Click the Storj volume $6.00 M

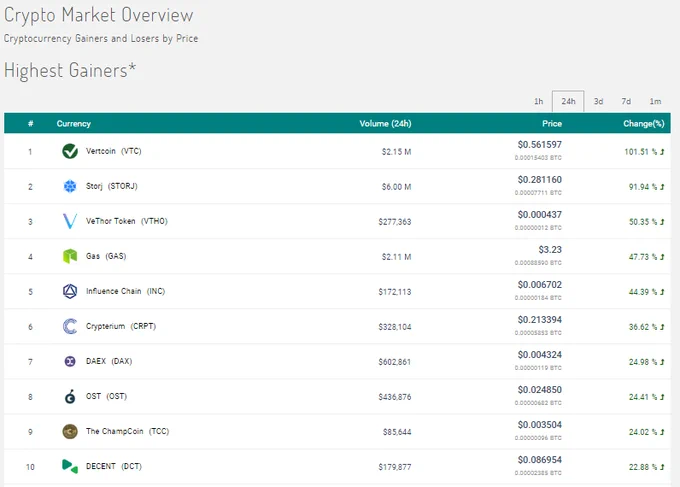point(396,187)
